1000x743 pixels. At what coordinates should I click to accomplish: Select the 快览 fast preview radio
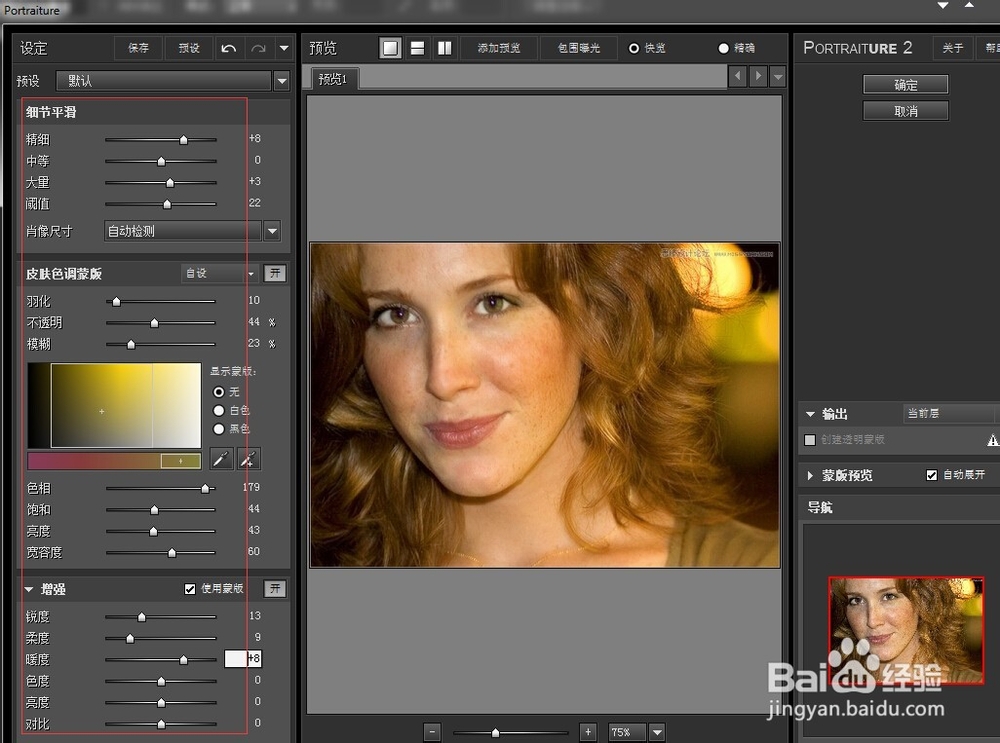point(634,48)
